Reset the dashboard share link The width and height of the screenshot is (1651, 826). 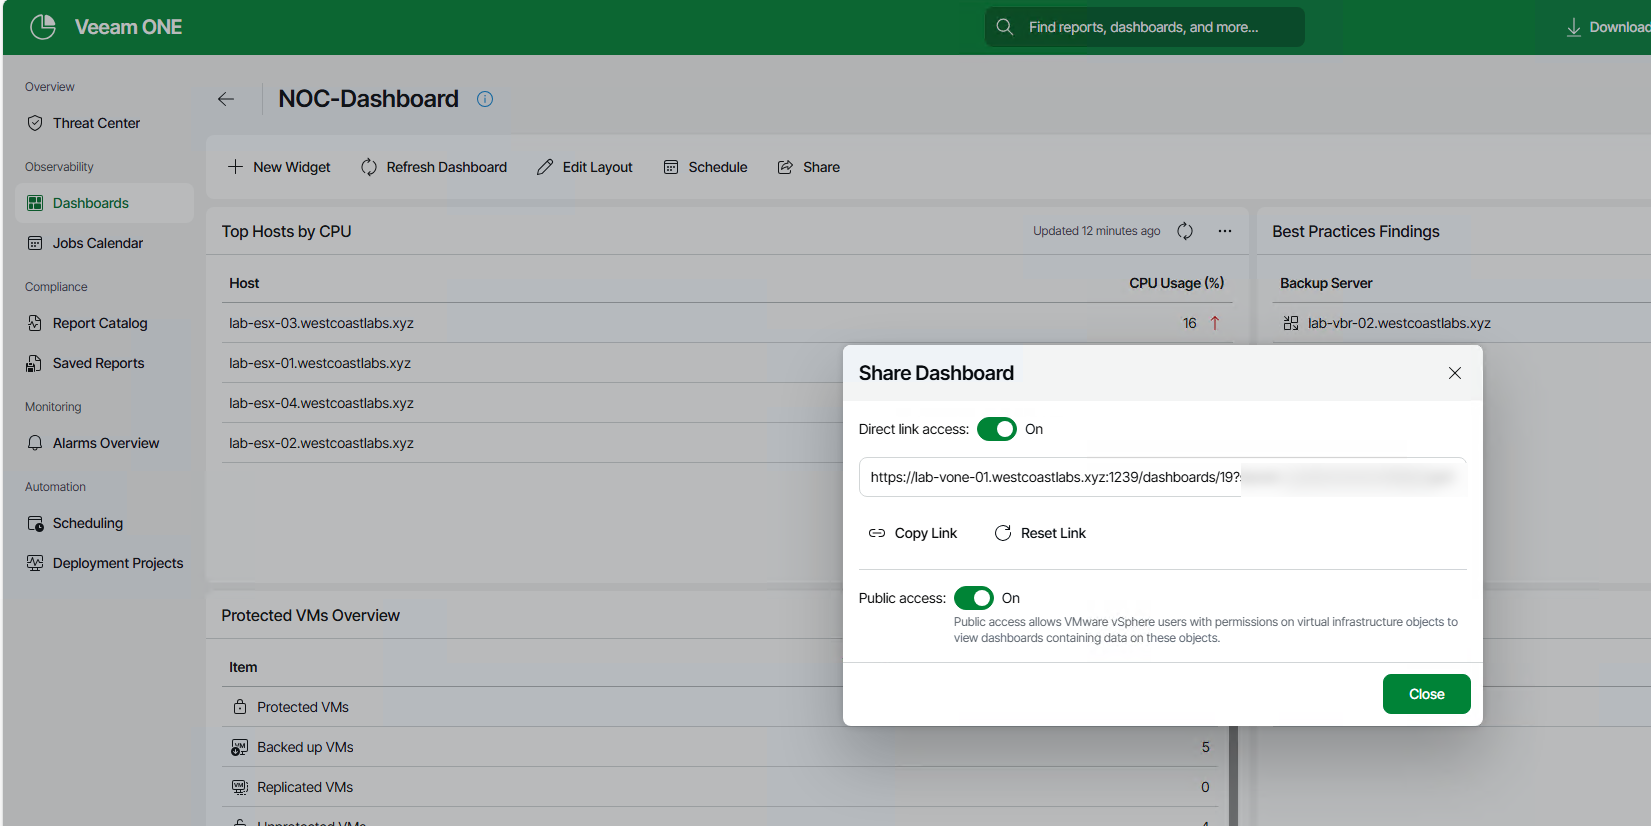1040,533
